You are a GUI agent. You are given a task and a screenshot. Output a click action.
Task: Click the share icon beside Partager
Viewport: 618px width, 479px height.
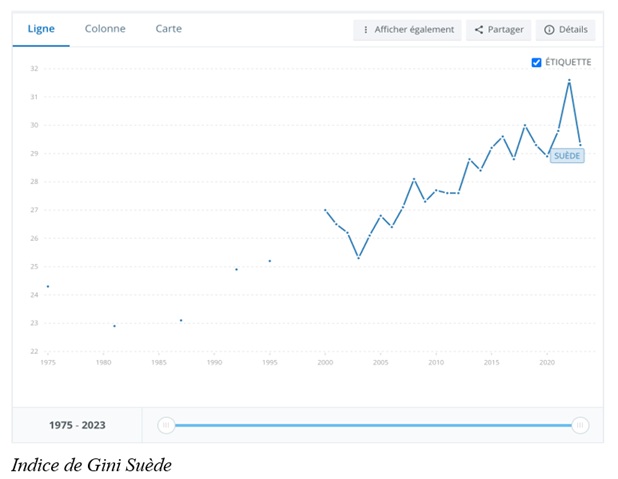(479, 30)
